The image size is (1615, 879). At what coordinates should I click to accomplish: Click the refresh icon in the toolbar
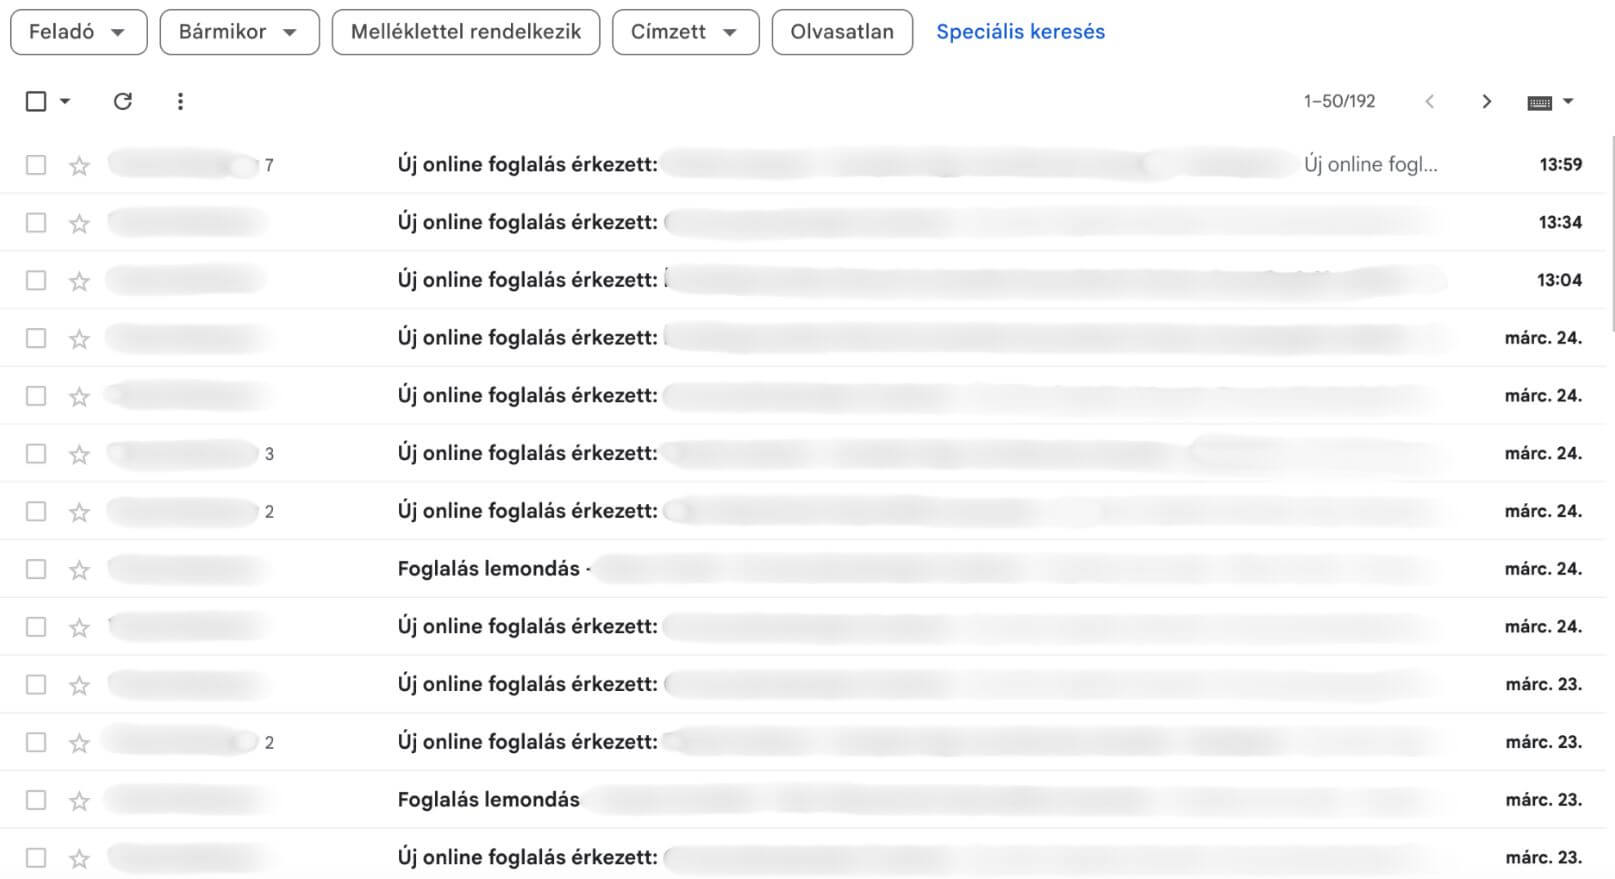(123, 101)
